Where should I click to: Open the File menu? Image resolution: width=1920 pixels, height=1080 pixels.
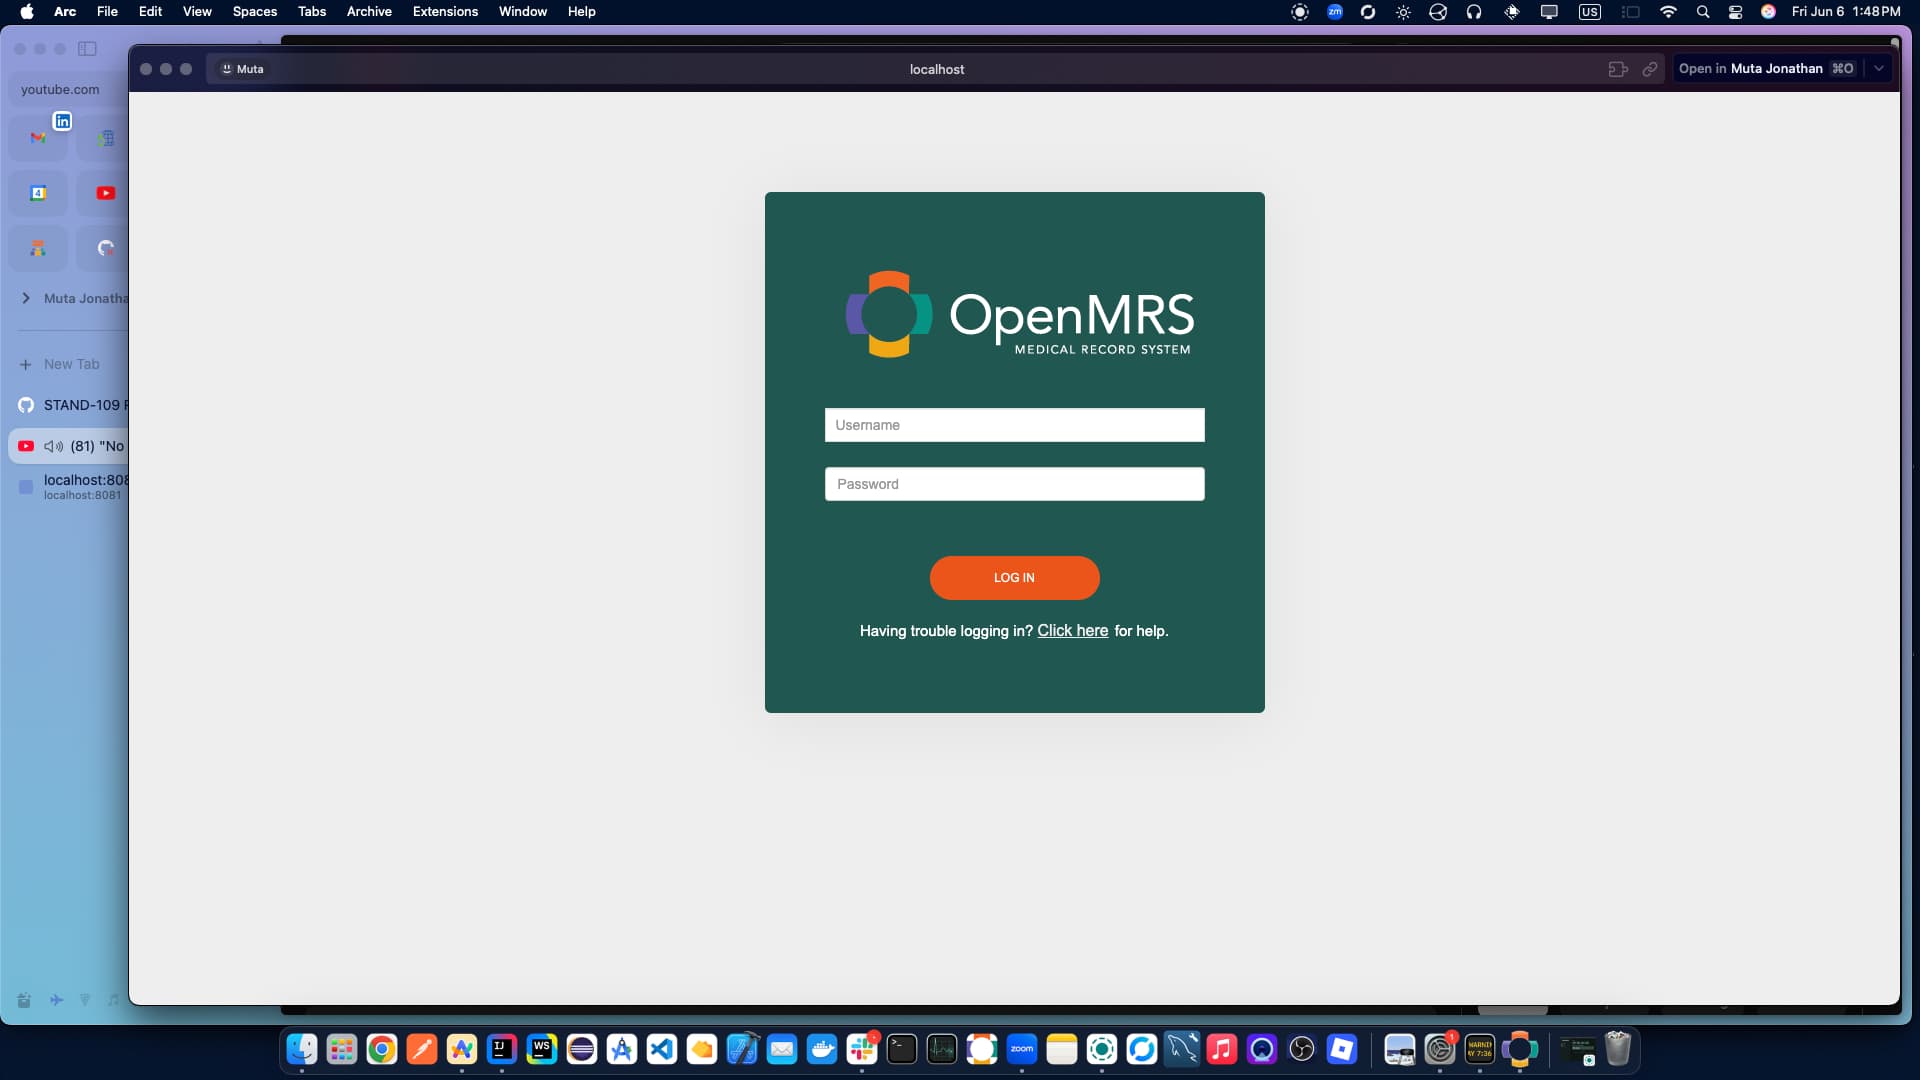(107, 11)
